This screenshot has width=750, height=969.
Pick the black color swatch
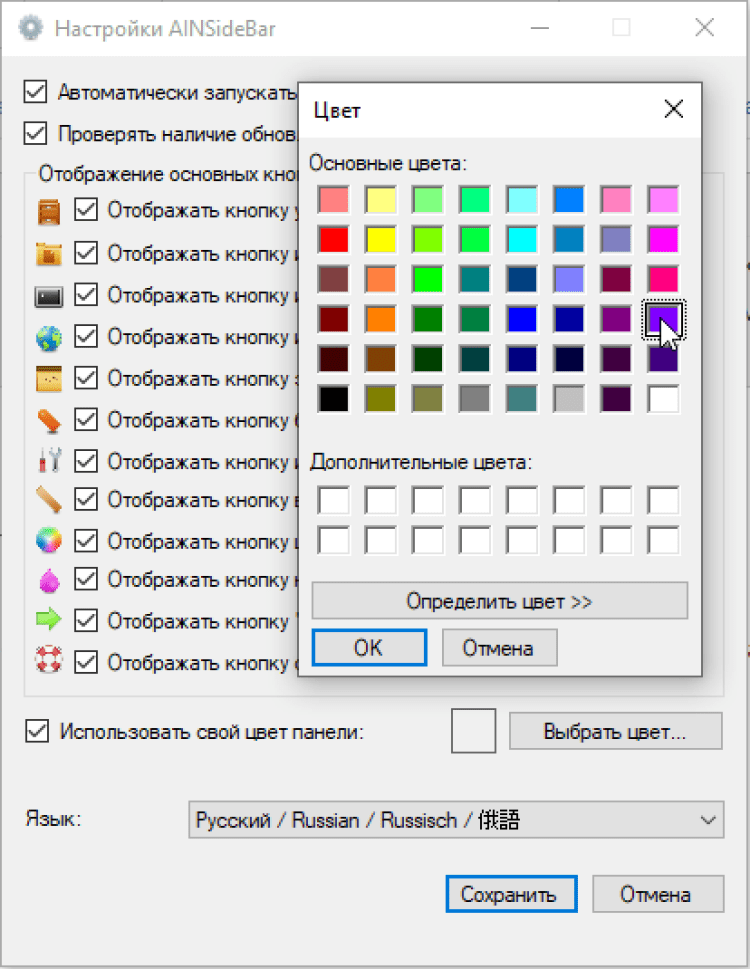pos(334,399)
